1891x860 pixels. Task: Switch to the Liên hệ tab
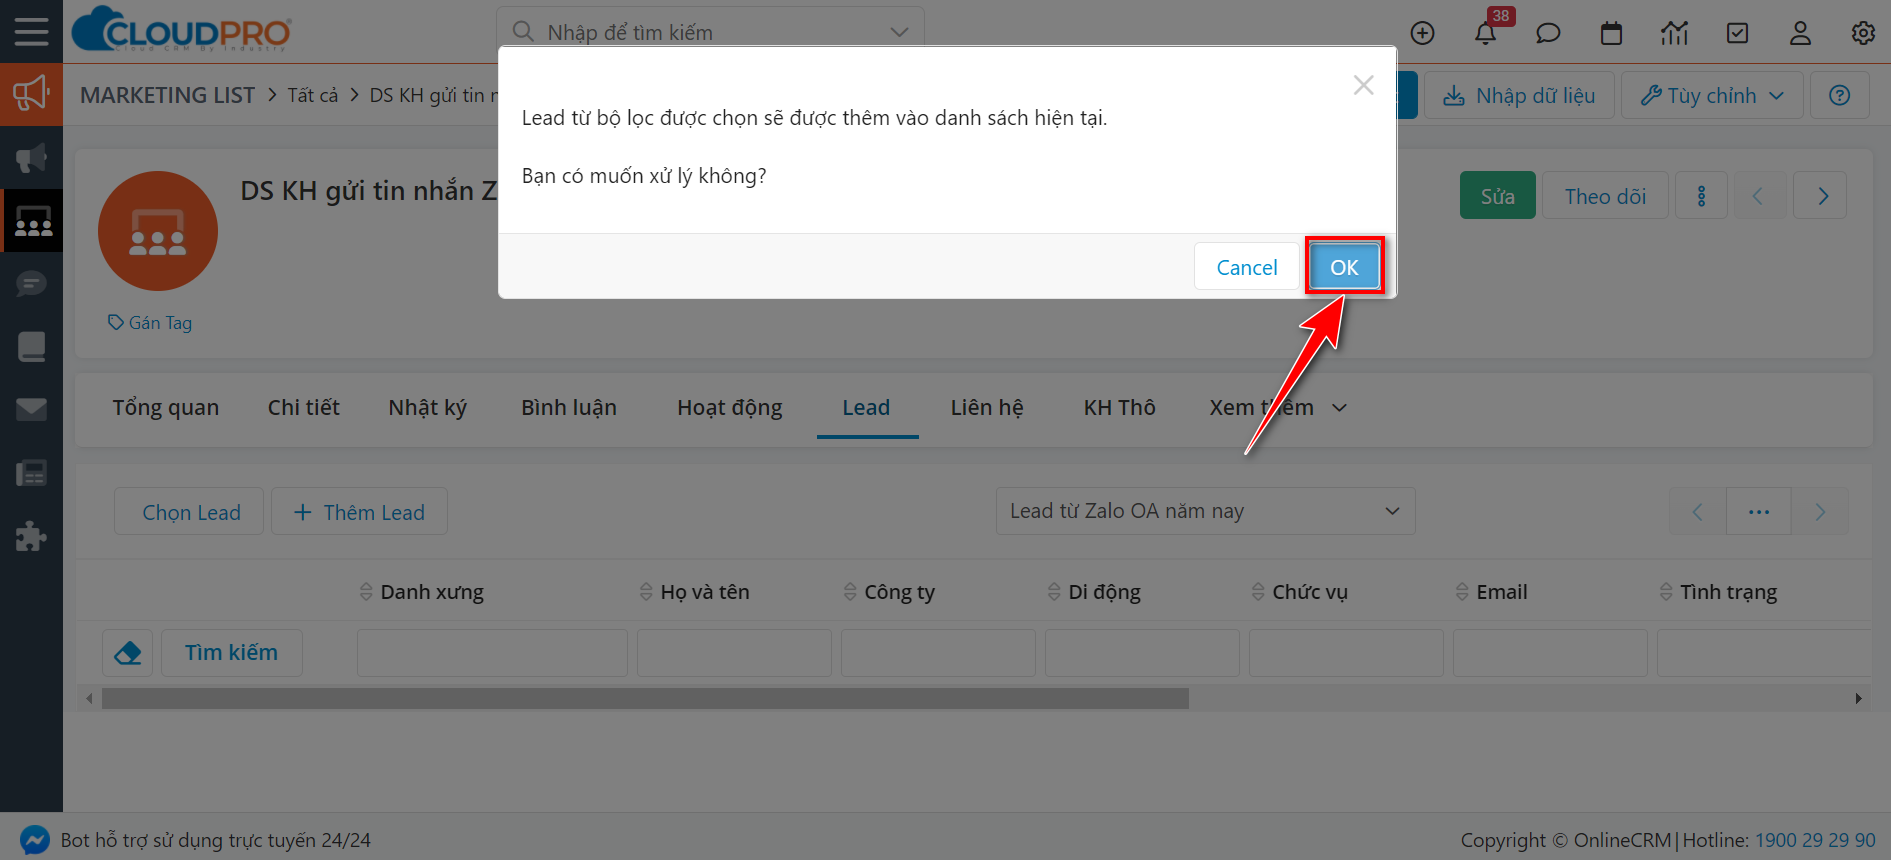coord(987,408)
